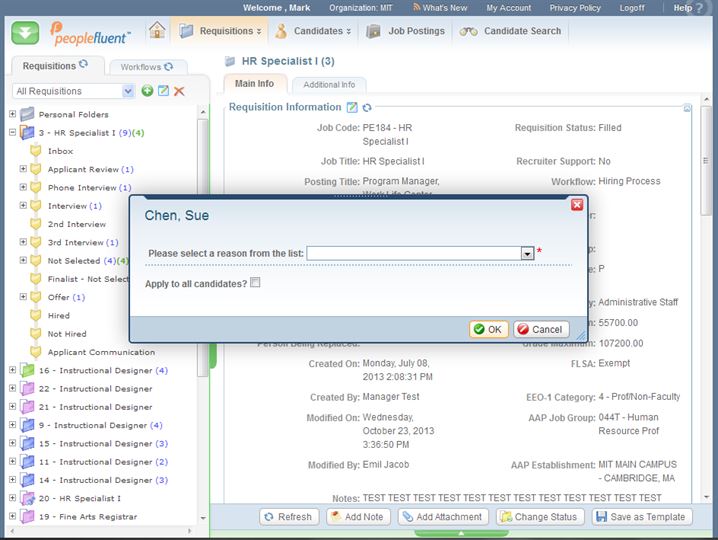
Task: Collapse the 3 - HR Specialist I node
Action: pyautogui.click(x=12, y=132)
